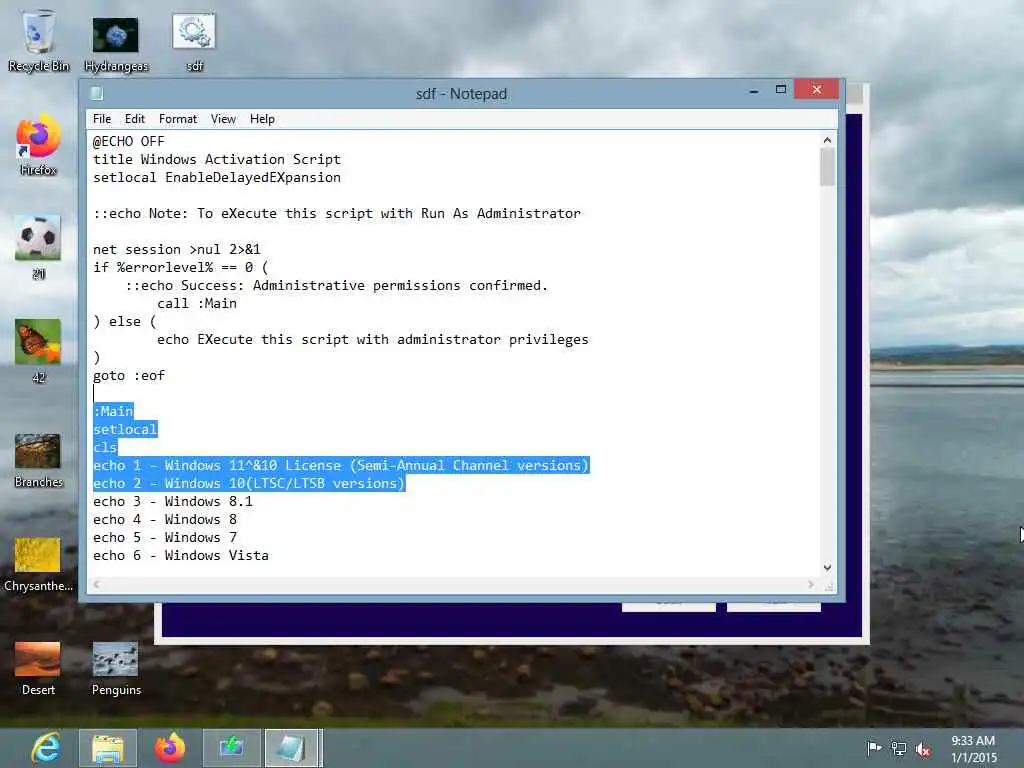Click 'echo 2 - Windows 10(LTSC/LTSB versions)' line
Image resolution: width=1024 pixels, height=768 pixels.
coord(249,484)
